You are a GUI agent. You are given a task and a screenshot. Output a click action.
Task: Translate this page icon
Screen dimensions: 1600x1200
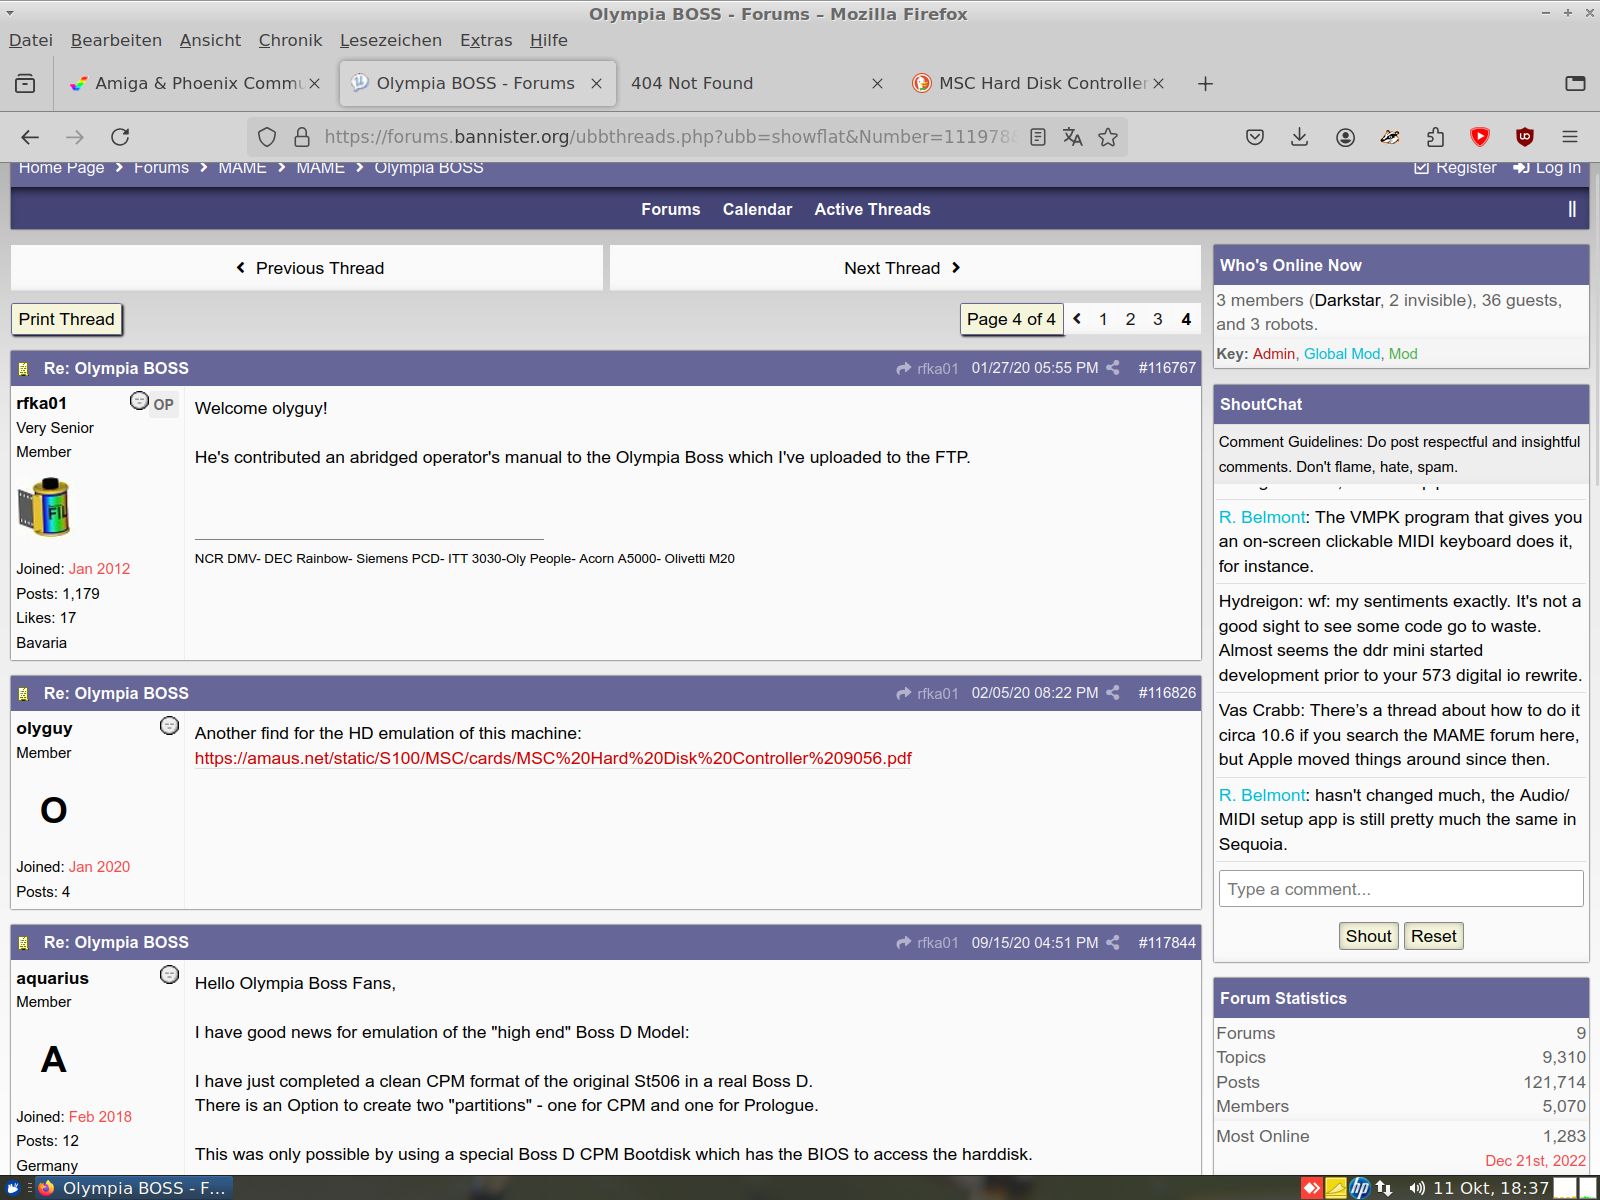1073,137
